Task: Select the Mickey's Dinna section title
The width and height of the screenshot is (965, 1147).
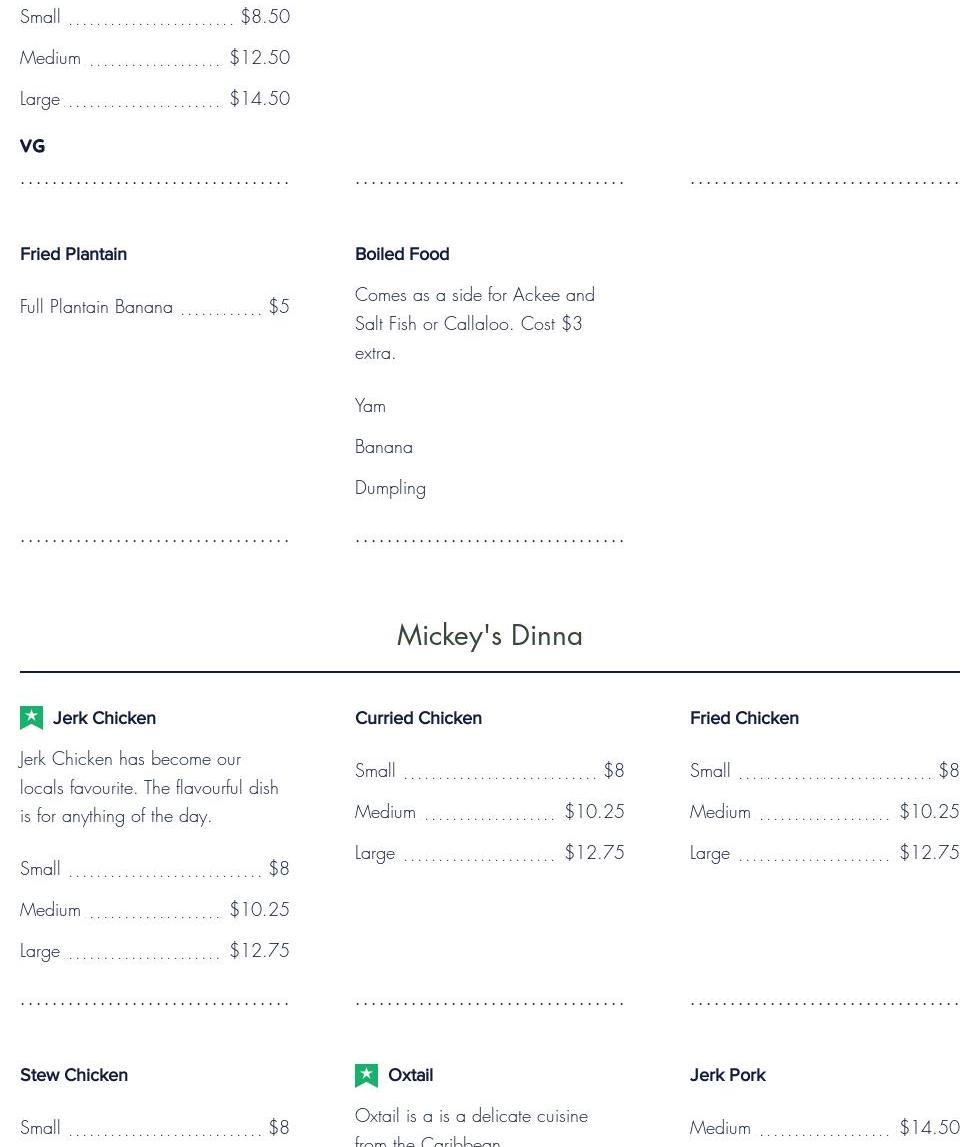Action: click(x=489, y=635)
